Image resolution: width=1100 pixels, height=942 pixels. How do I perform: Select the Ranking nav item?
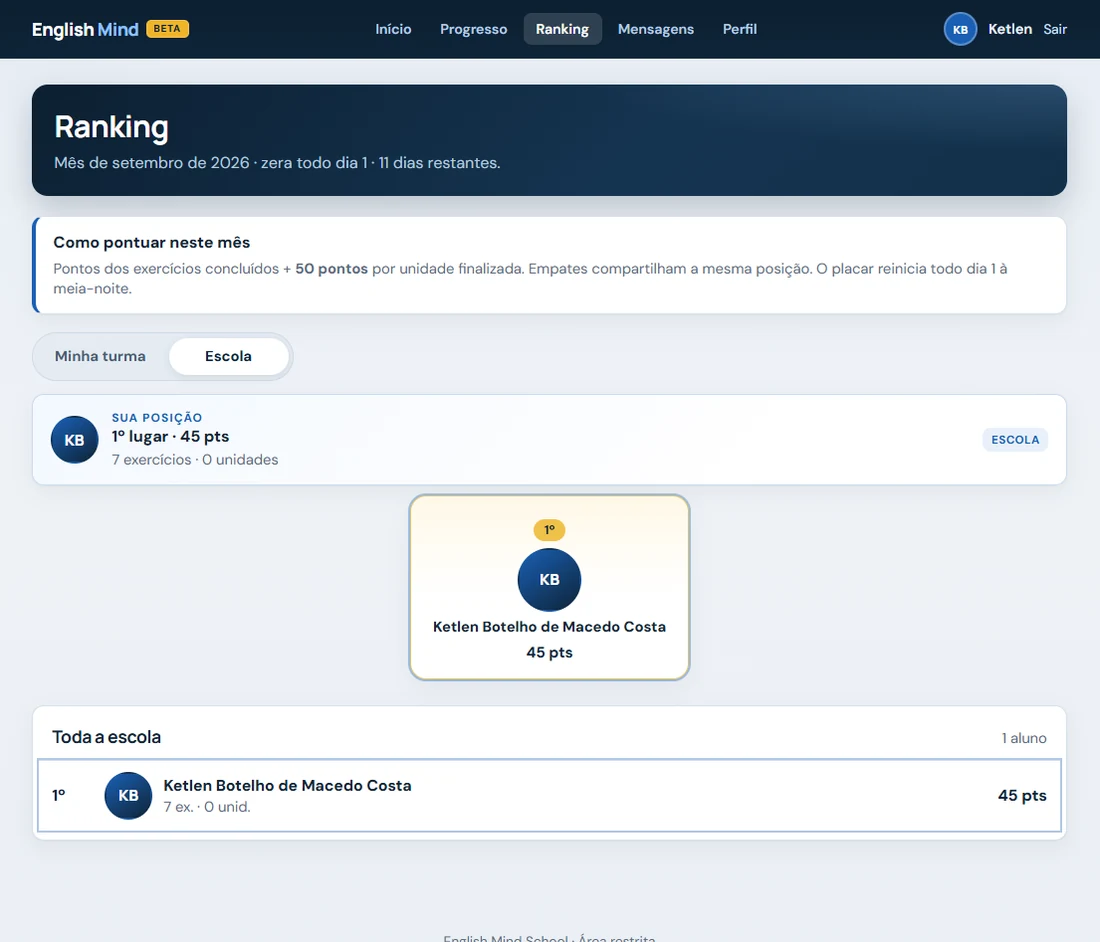pos(563,29)
